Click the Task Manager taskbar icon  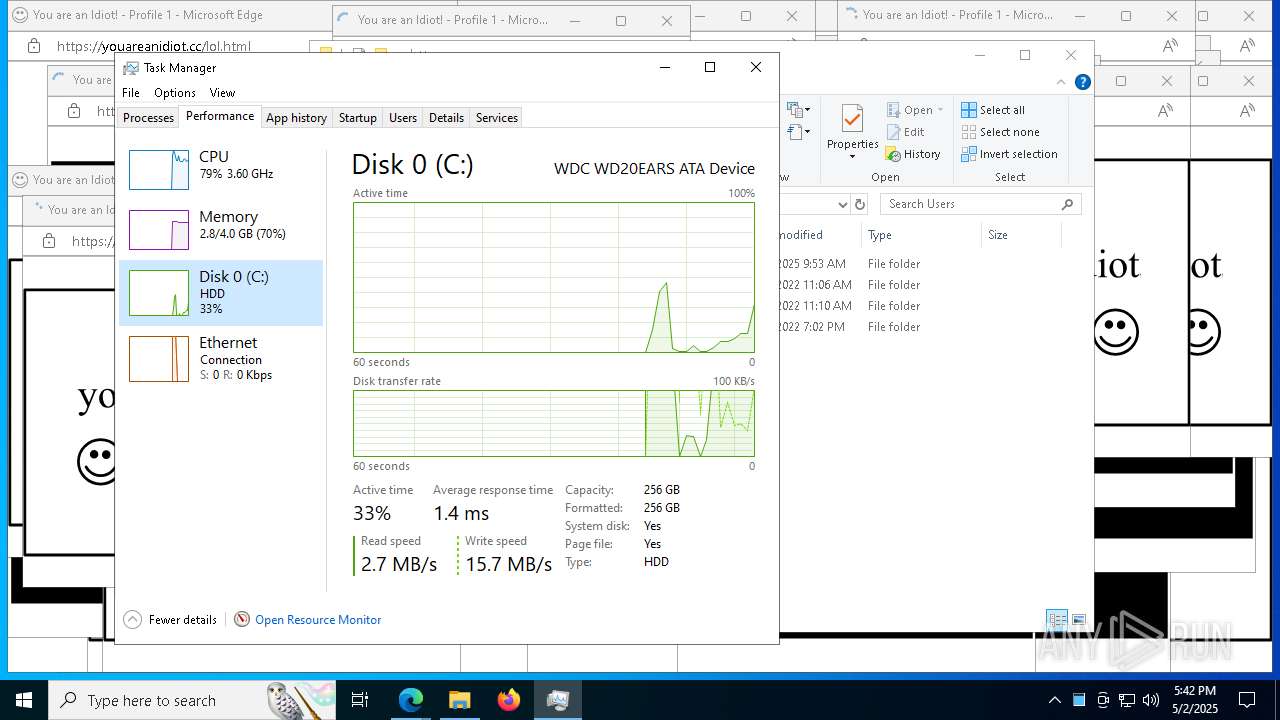558,700
